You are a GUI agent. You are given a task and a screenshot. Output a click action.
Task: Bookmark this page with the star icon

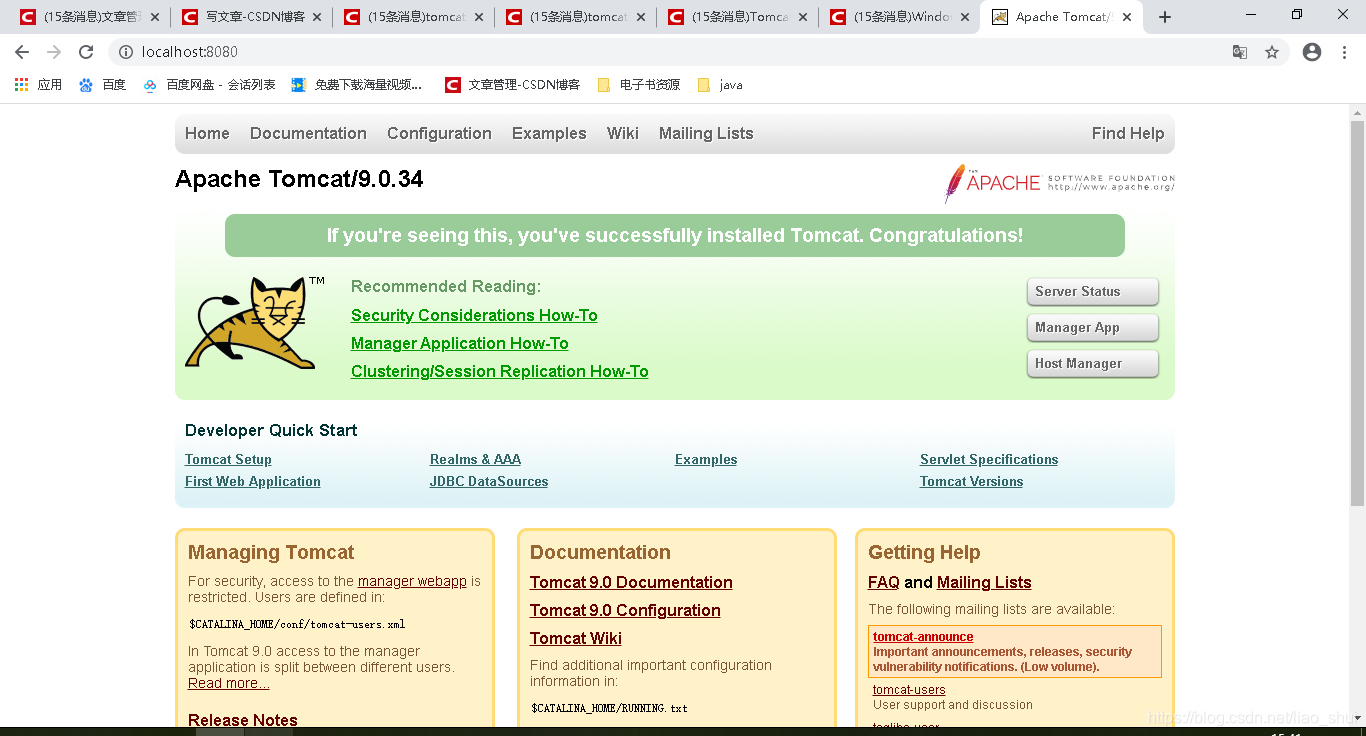point(1272,52)
